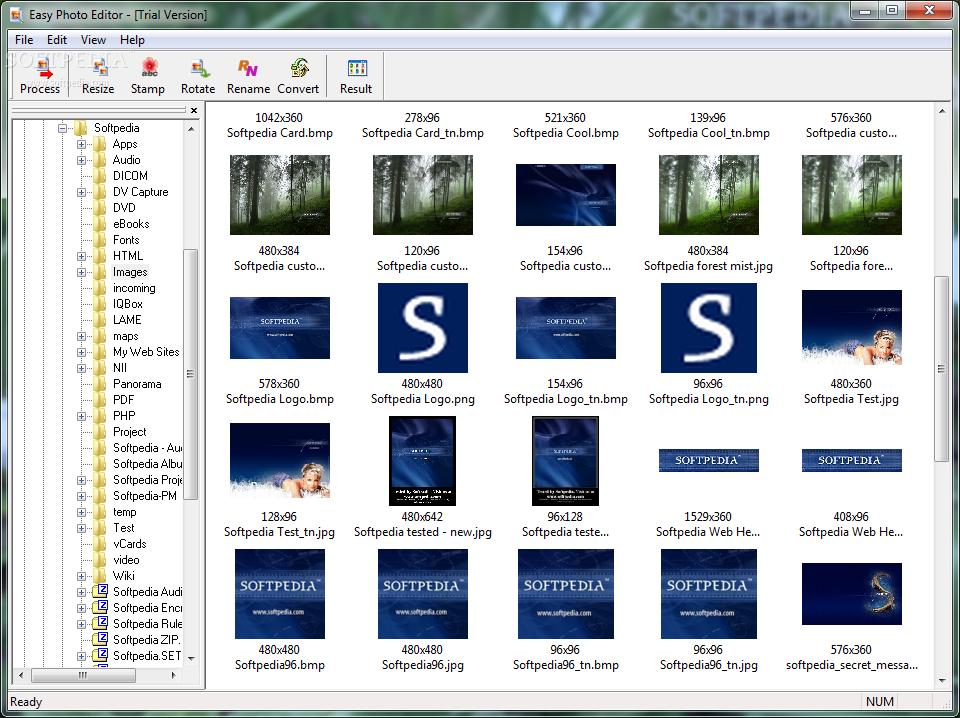Click the thumbnail pane scroll up arrow

click(942, 111)
